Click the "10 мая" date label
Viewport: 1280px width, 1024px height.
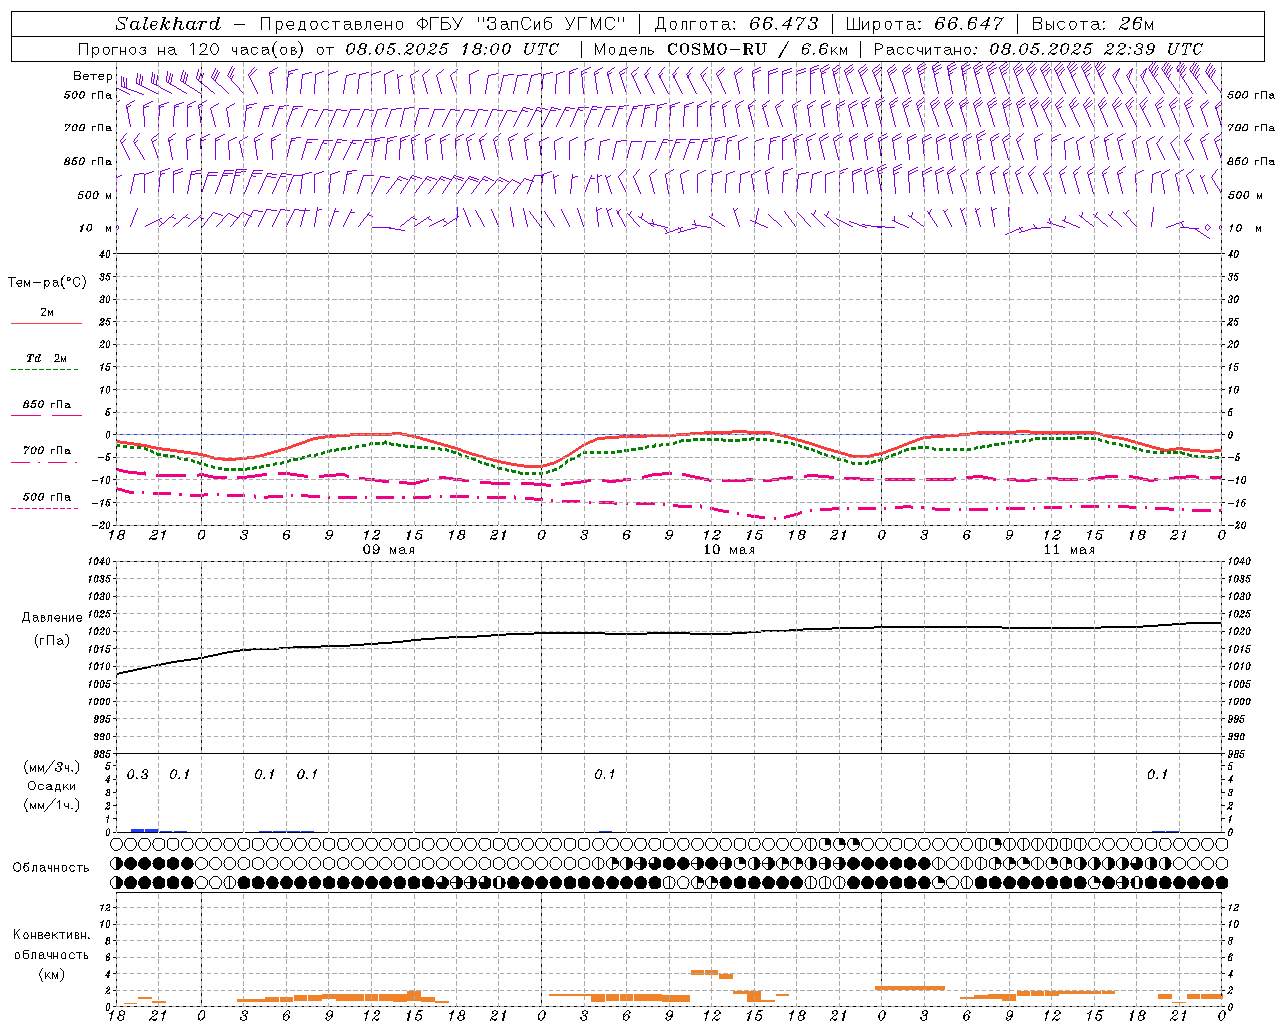[729, 550]
